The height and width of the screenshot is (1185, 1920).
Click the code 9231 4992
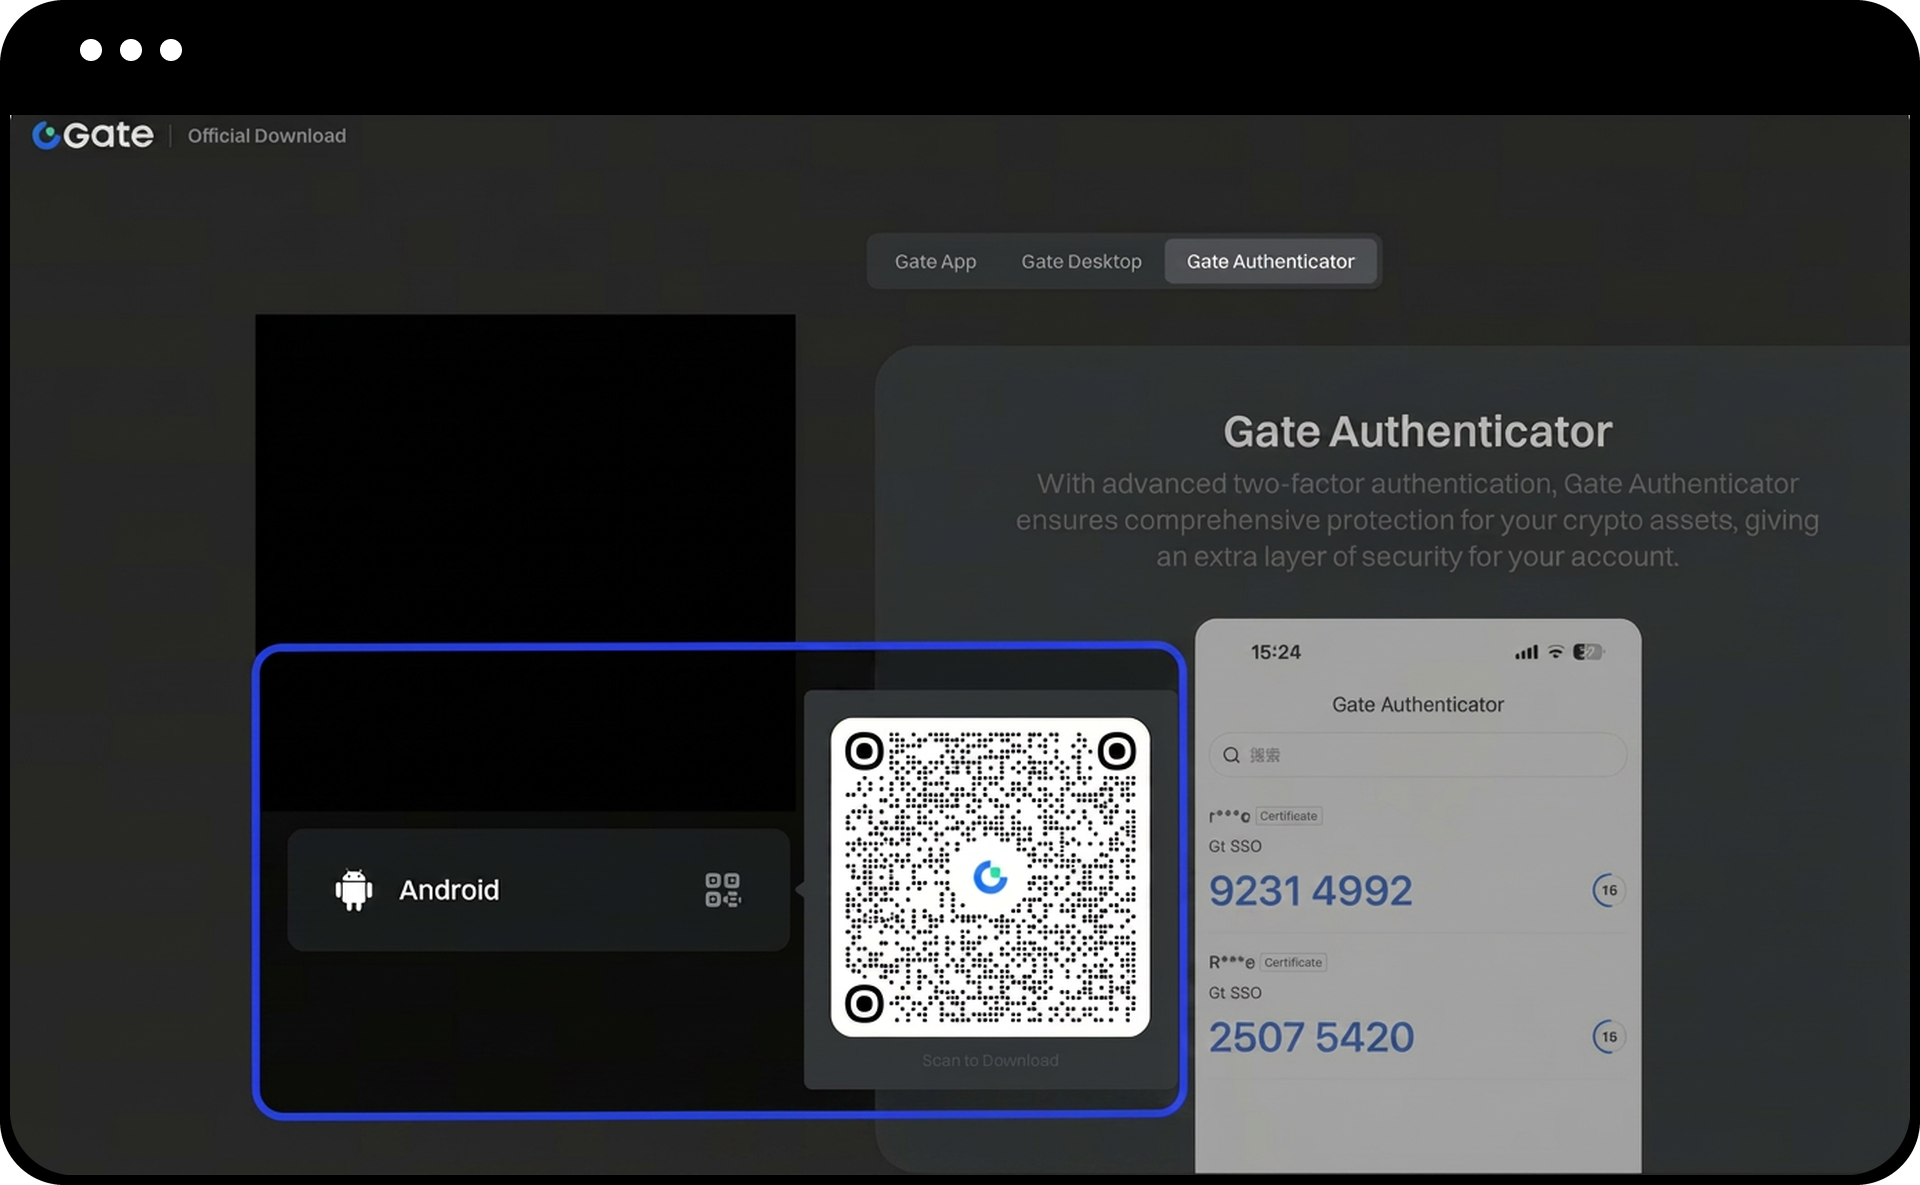coord(1310,891)
